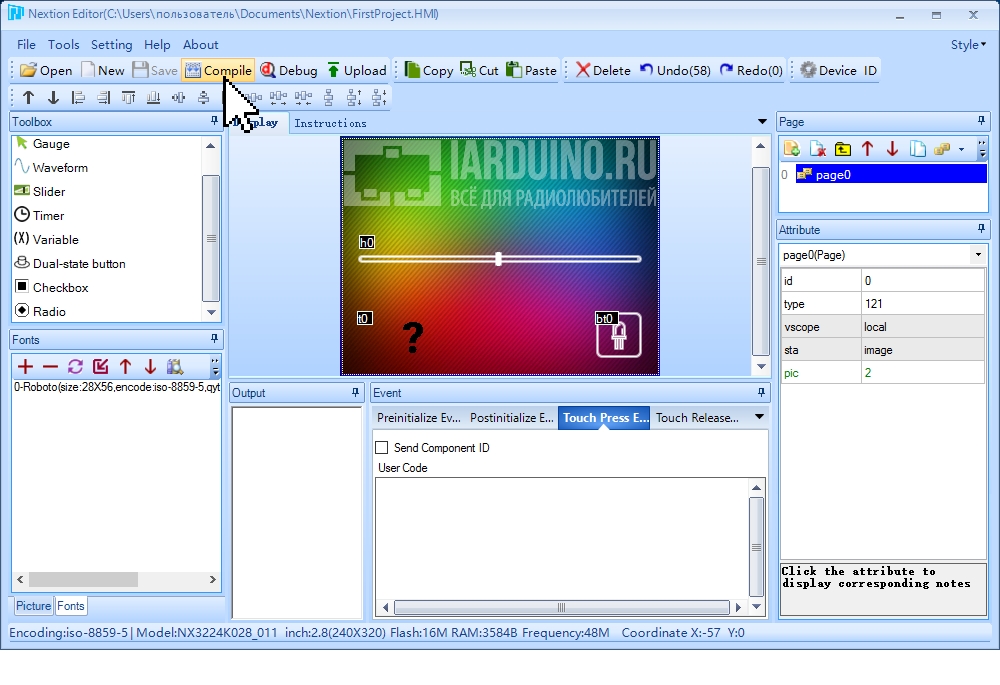The width and height of the screenshot is (1000, 685).
Task: Import page with yellow folder icon
Action: click(842, 149)
